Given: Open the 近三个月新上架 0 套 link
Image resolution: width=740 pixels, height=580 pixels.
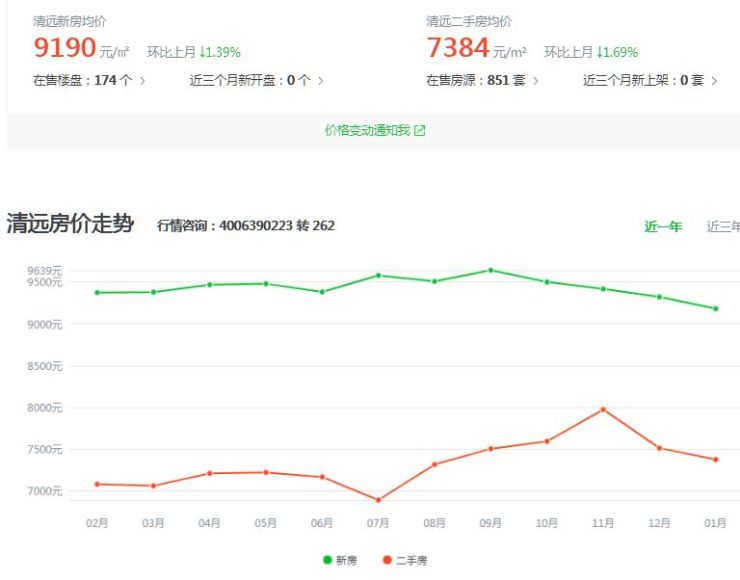Looking at the screenshot, I should pos(650,80).
